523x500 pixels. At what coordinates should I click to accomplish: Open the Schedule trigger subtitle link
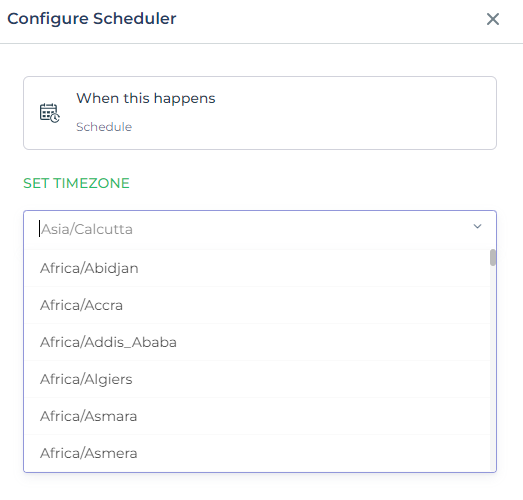coord(104,127)
